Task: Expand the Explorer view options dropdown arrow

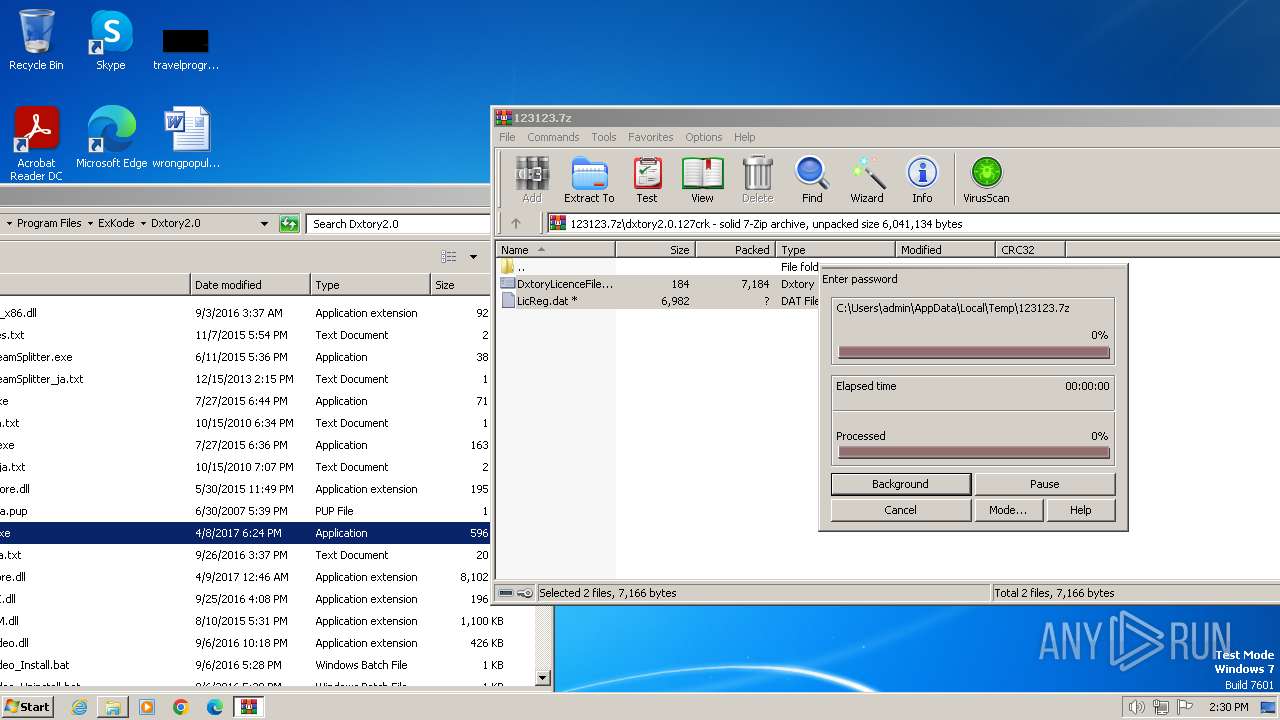Action: pos(473,257)
